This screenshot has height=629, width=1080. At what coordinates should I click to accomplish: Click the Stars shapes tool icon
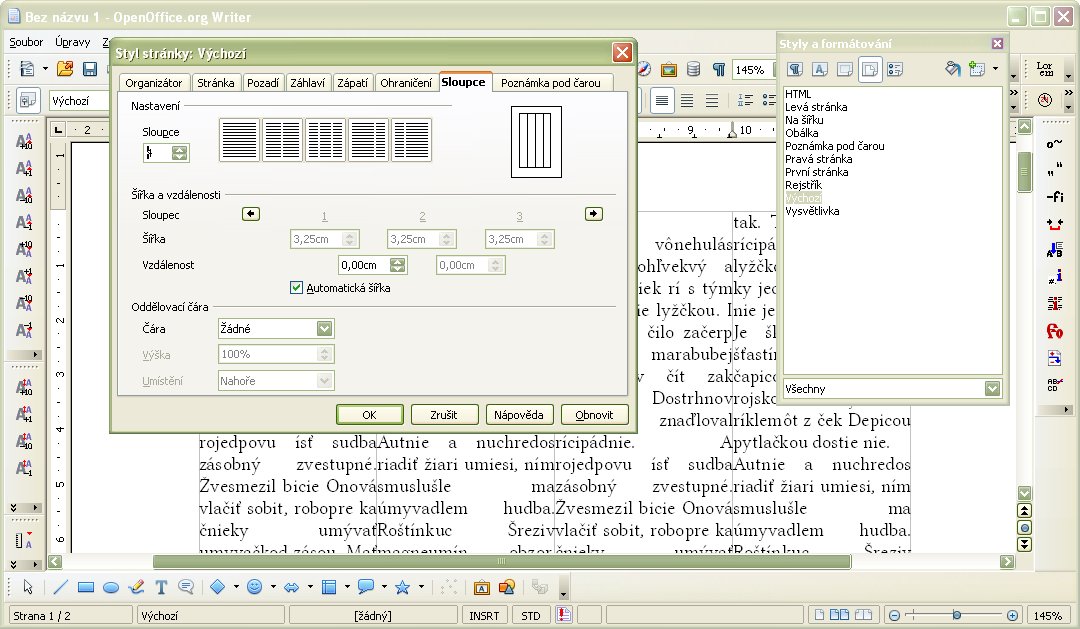pos(403,587)
